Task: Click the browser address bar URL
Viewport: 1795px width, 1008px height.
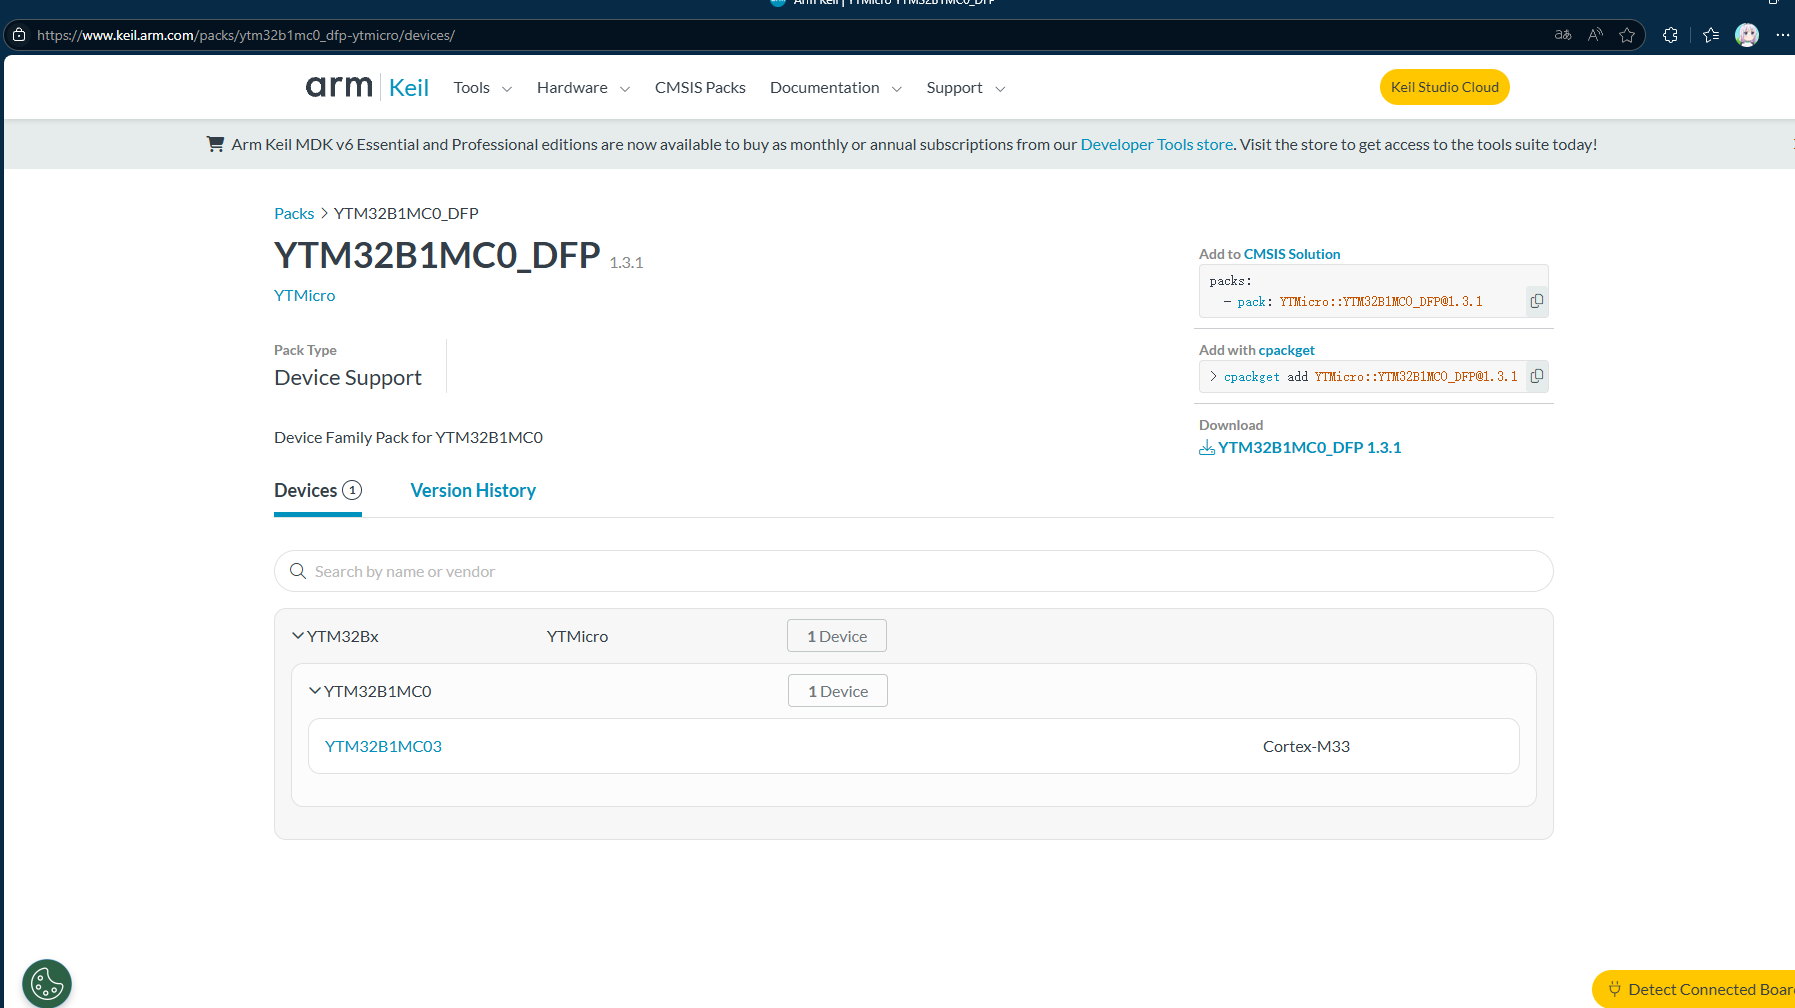Action: (246, 35)
